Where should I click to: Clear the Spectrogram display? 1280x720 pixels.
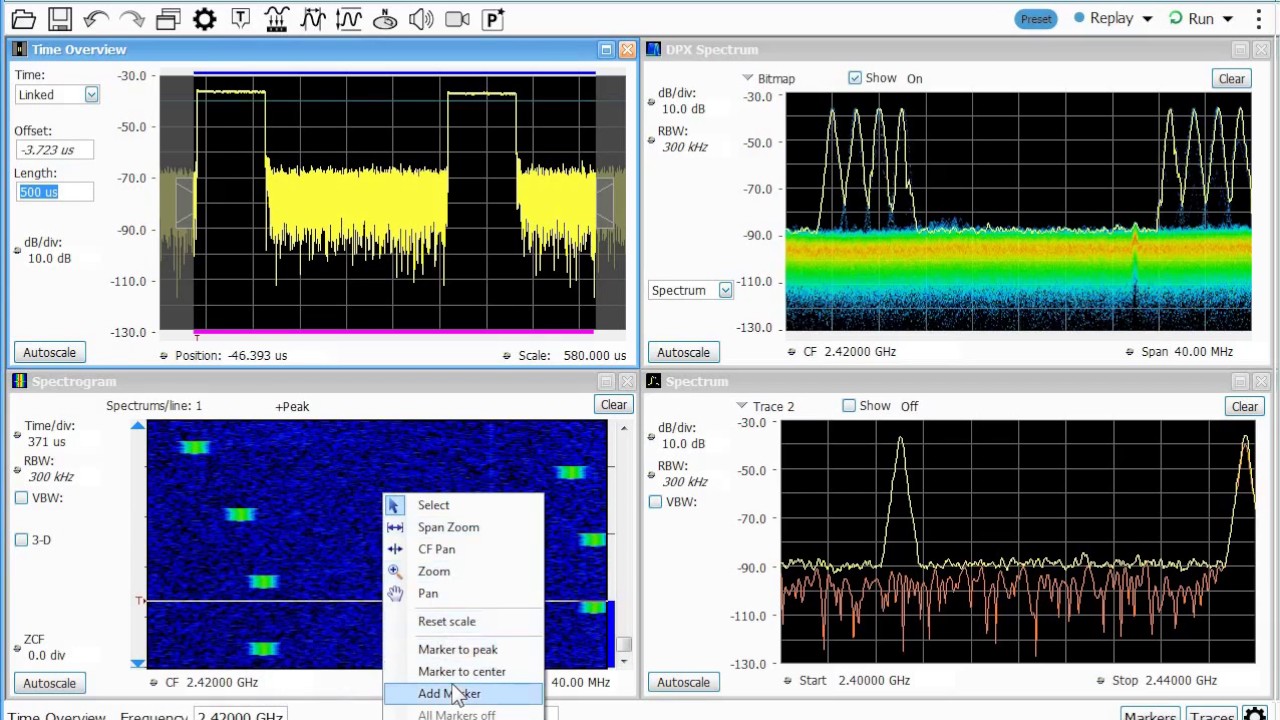coord(613,405)
